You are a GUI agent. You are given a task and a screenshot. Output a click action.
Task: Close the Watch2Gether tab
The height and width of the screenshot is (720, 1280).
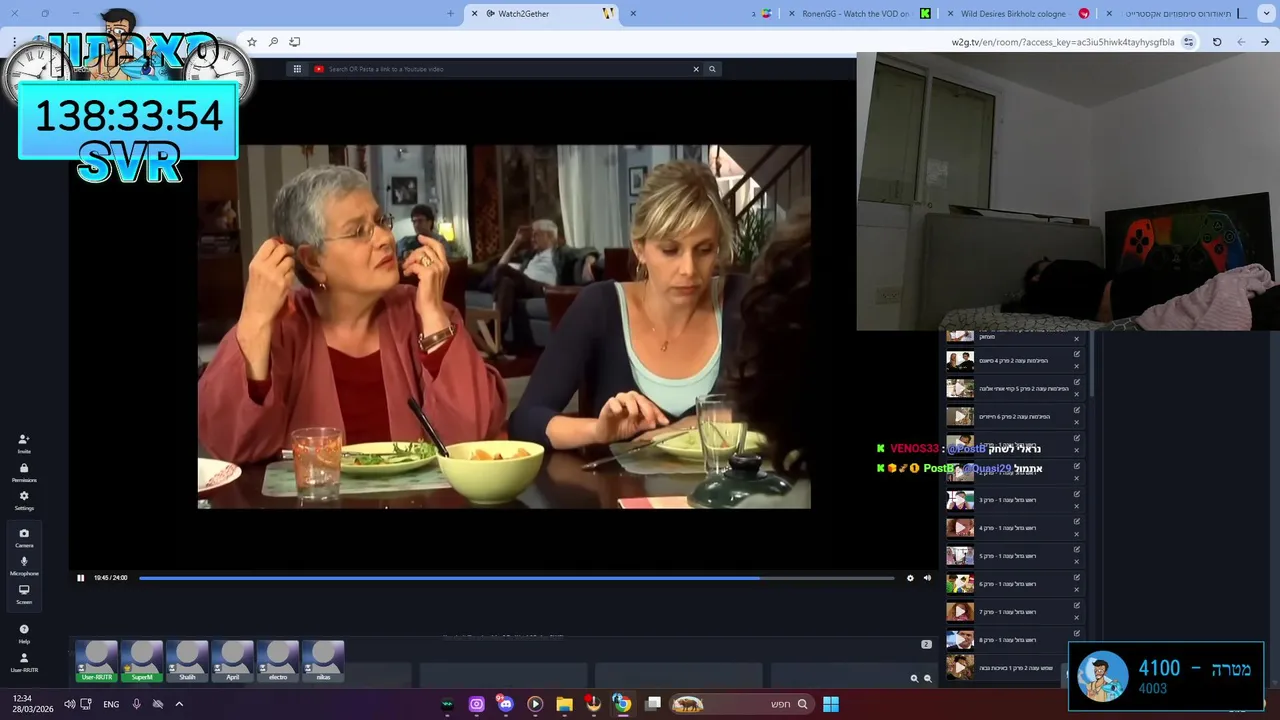tap(474, 13)
